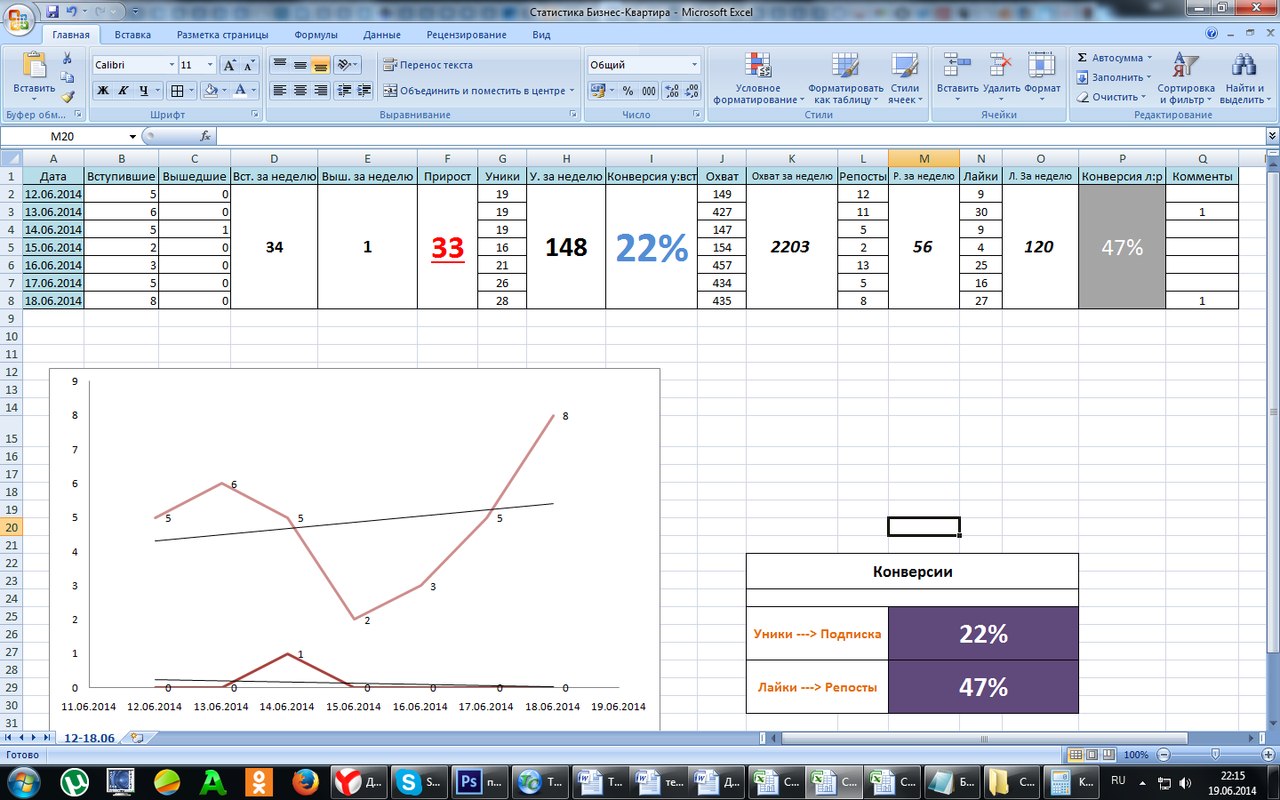
Task: Click the formula bar input field
Action: (740, 136)
